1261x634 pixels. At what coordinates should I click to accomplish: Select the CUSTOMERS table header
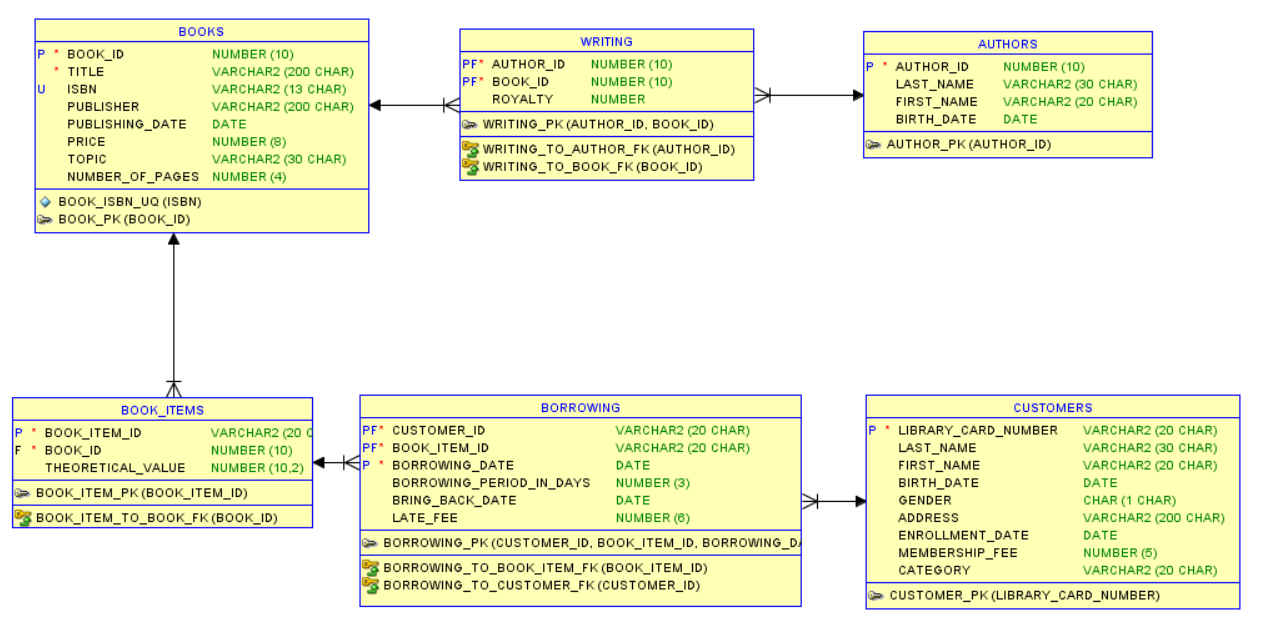click(x=1052, y=408)
